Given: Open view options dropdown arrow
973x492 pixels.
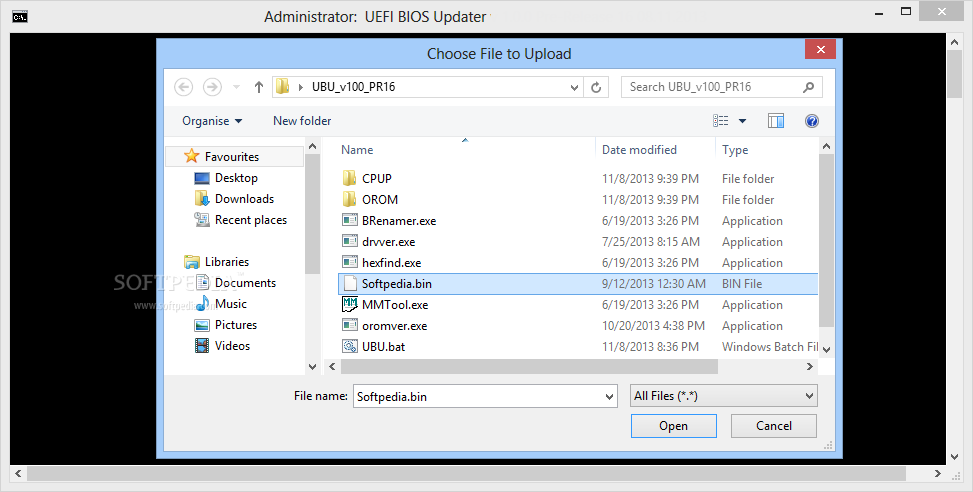Looking at the screenshot, I should tap(742, 122).
